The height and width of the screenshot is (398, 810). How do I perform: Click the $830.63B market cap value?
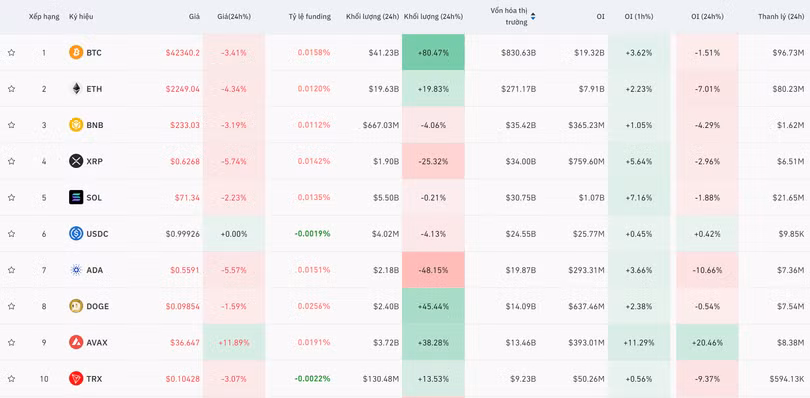click(518, 53)
